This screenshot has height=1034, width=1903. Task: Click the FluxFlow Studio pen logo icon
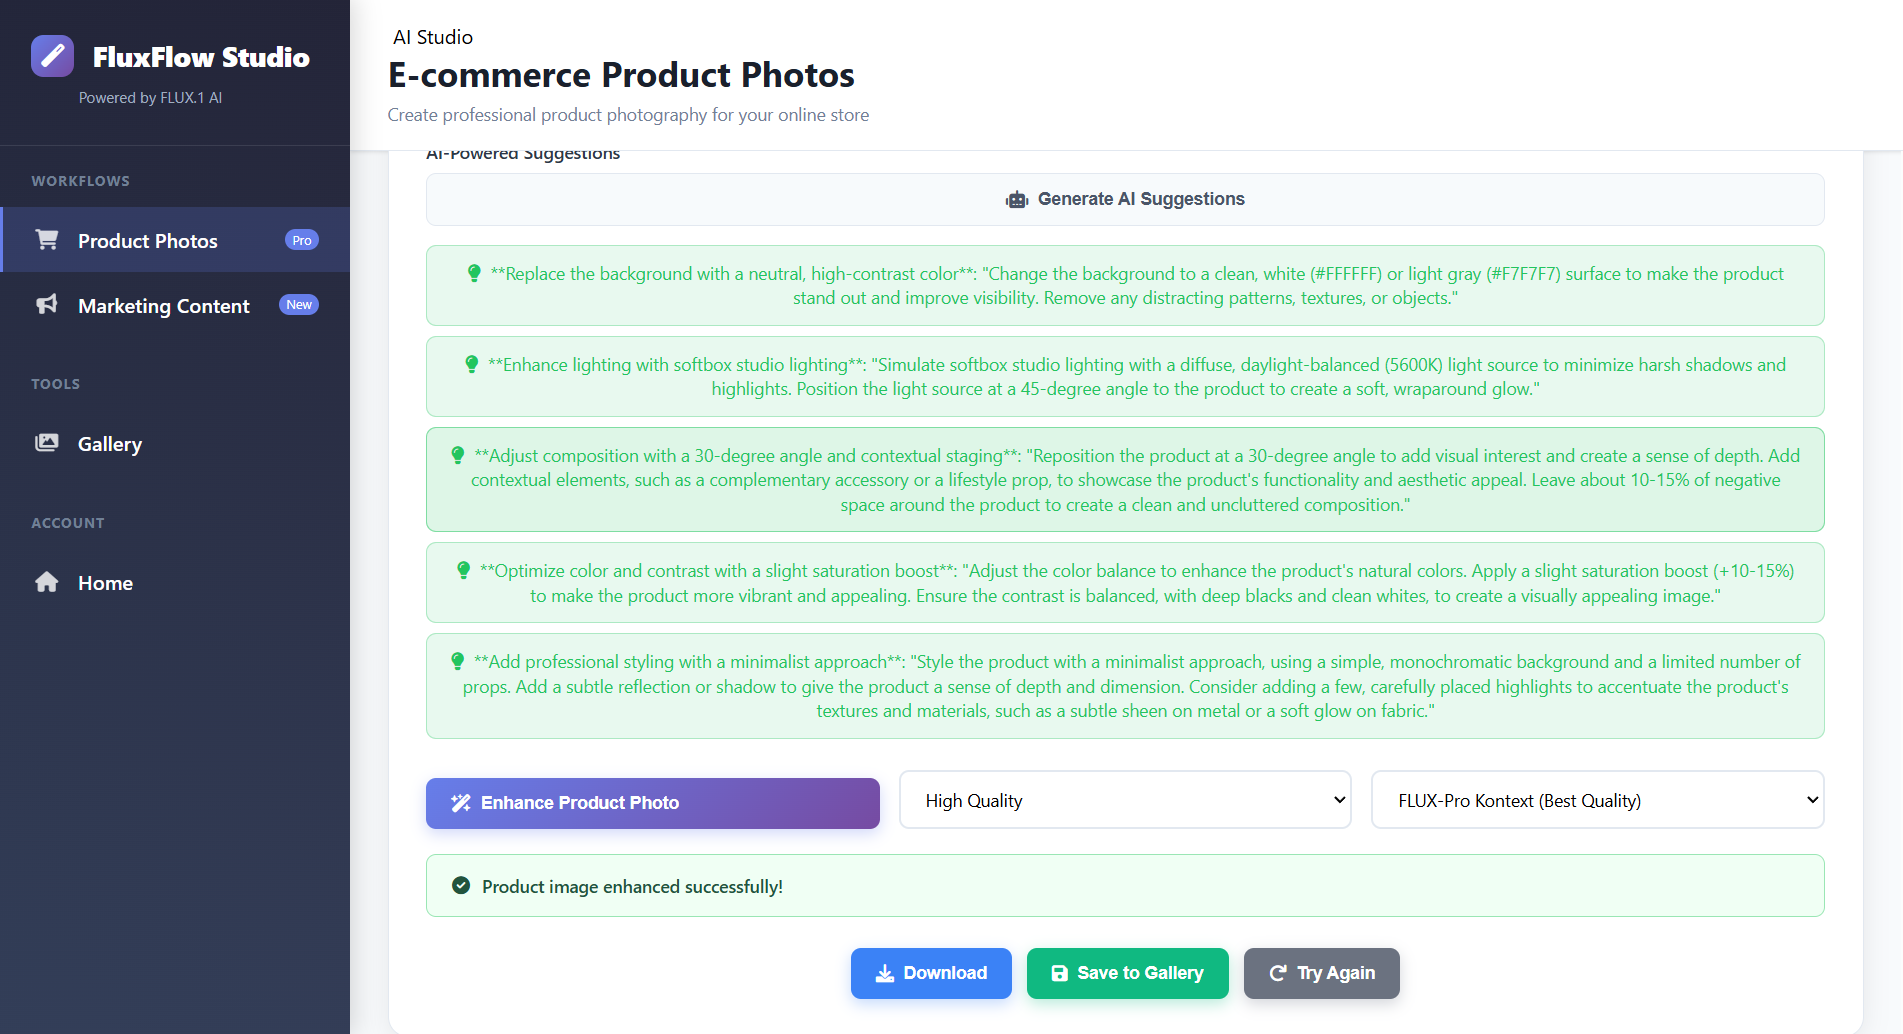[x=52, y=56]
